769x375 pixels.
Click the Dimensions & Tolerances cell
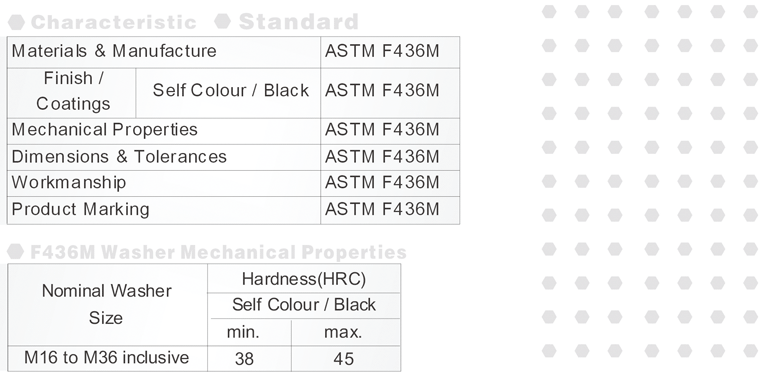pyautogui.click(x=164, y=157)
